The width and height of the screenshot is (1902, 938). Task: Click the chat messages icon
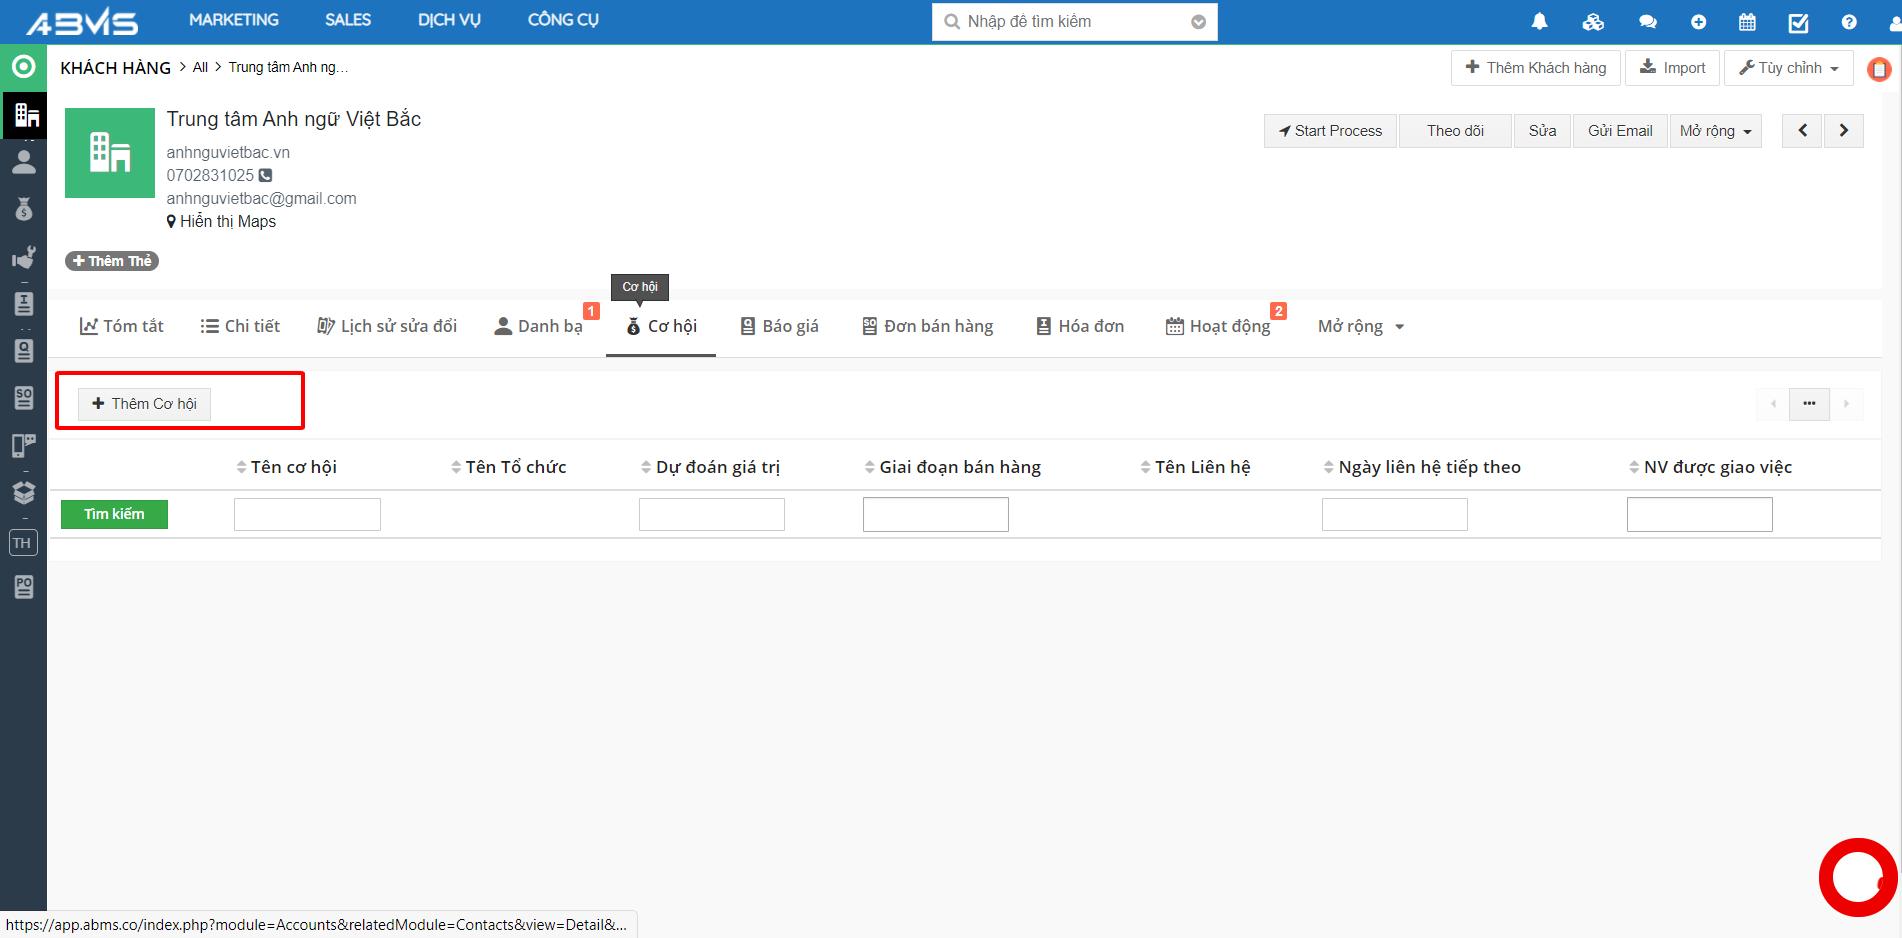click(1647, 22)
